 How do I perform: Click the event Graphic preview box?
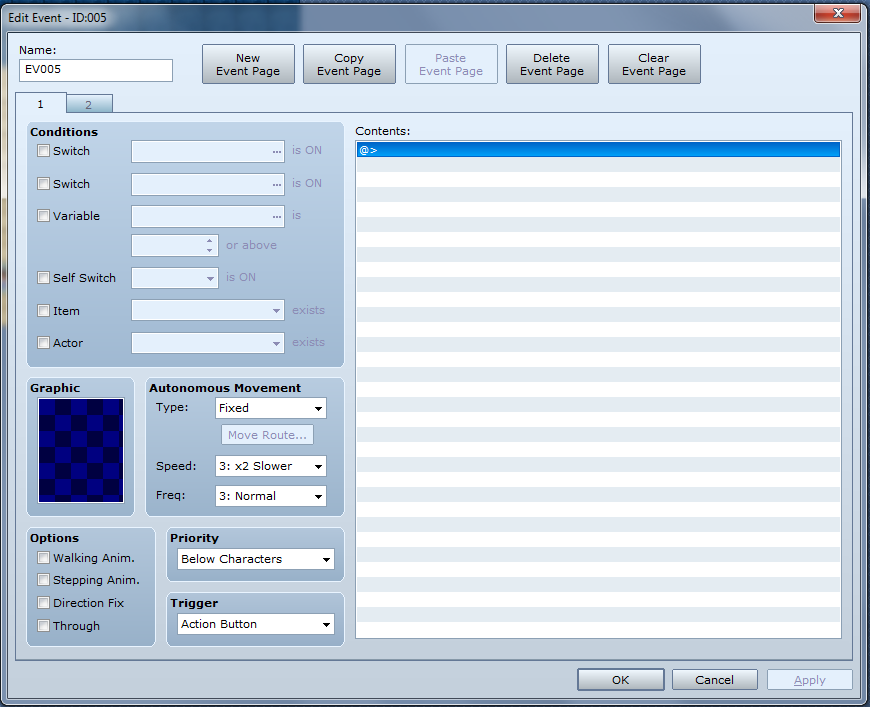[81, 450]
